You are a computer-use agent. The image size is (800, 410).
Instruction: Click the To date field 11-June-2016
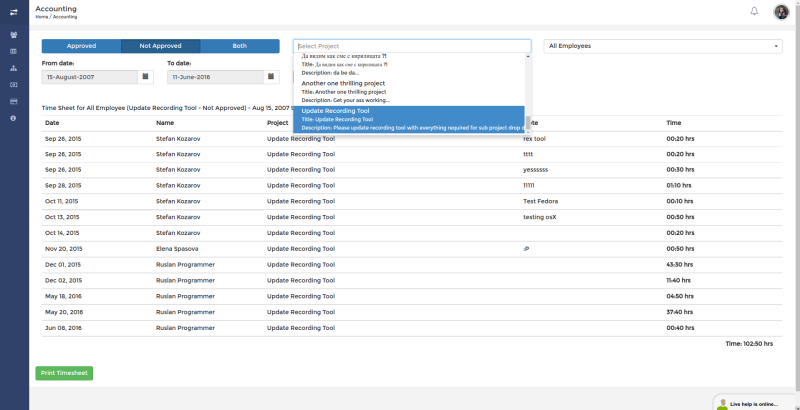tap(215, 77)
